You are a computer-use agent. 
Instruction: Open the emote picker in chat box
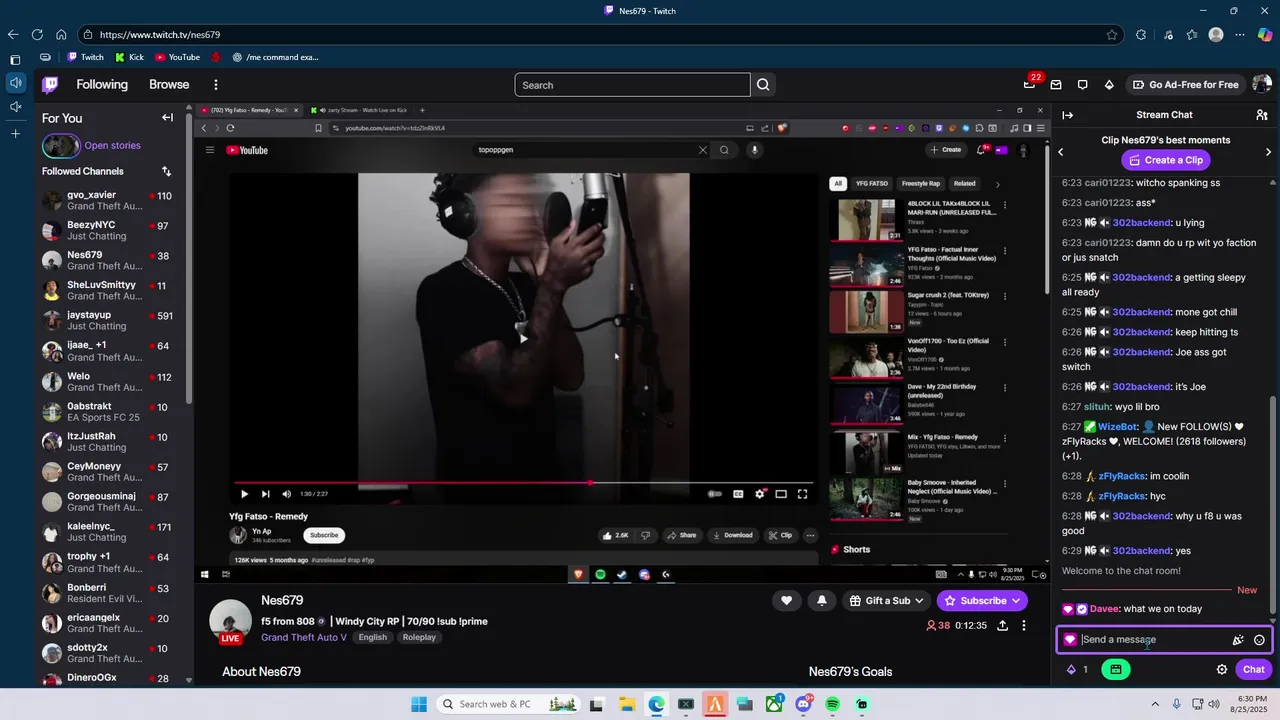tap(1259, 640)
